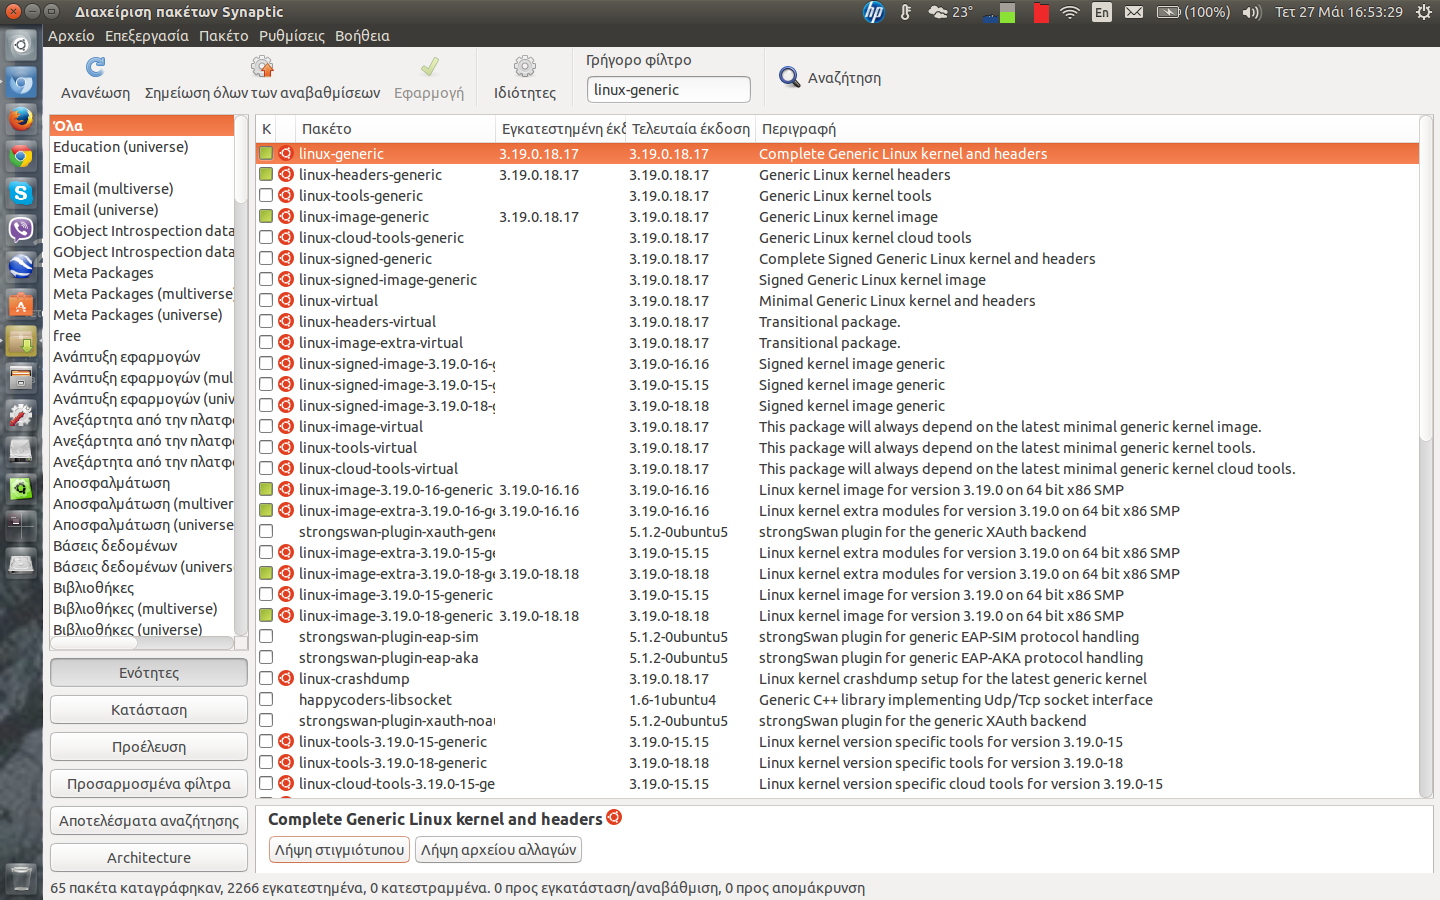The image size is (1440, 900).
Task: Click the mark all upgrades icon
Action: [x=262, y=67]
